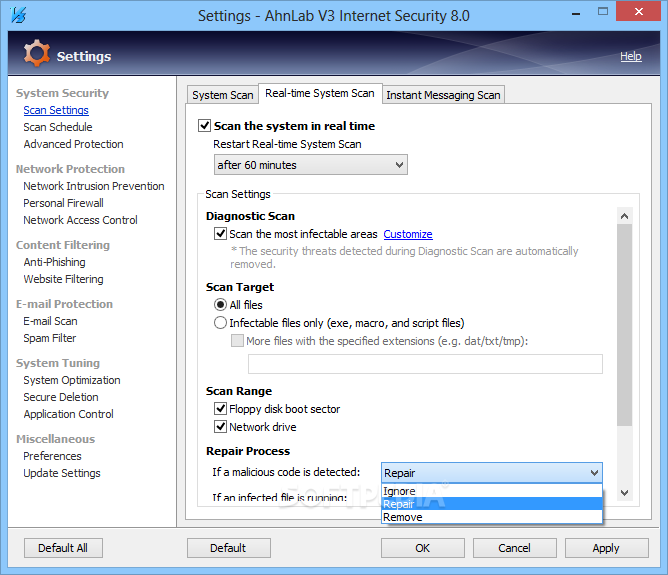Open Network Intrusion Prevention settings

[x=94, y=186]
